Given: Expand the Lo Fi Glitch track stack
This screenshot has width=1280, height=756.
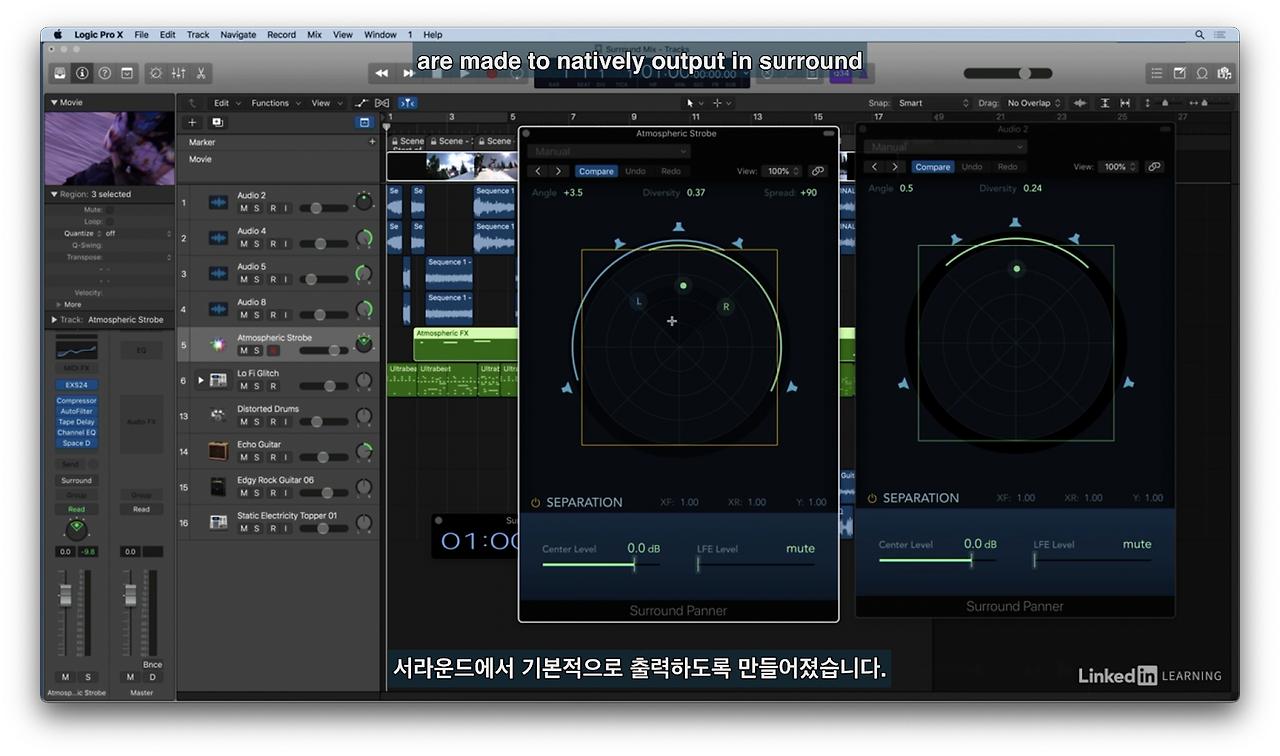Looking at the screenshot, I should (200, 380).
